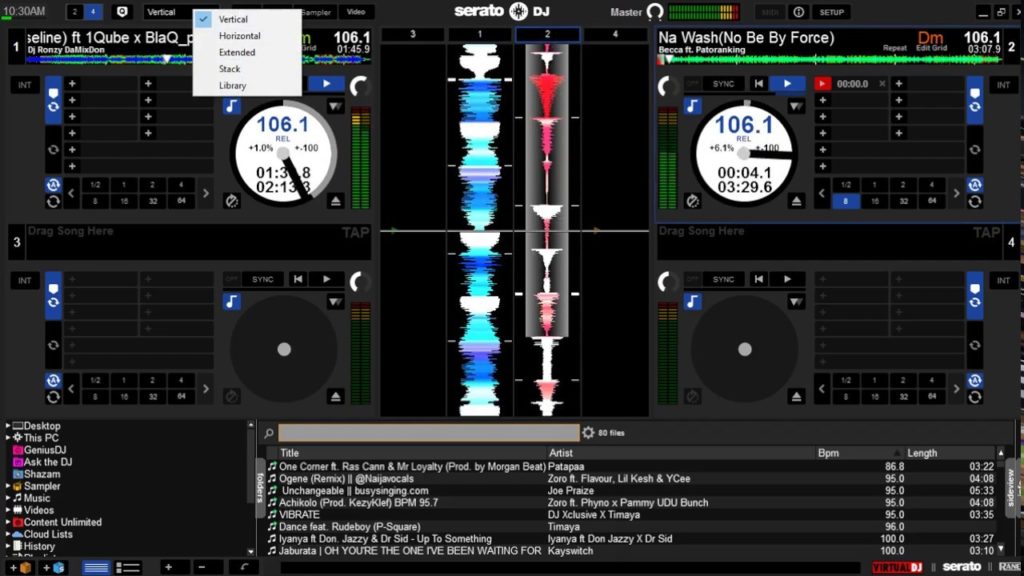This screenshot has width=1024, height=576.
Task: Click Edit Grid on deck 2
Action: (931, 48)
